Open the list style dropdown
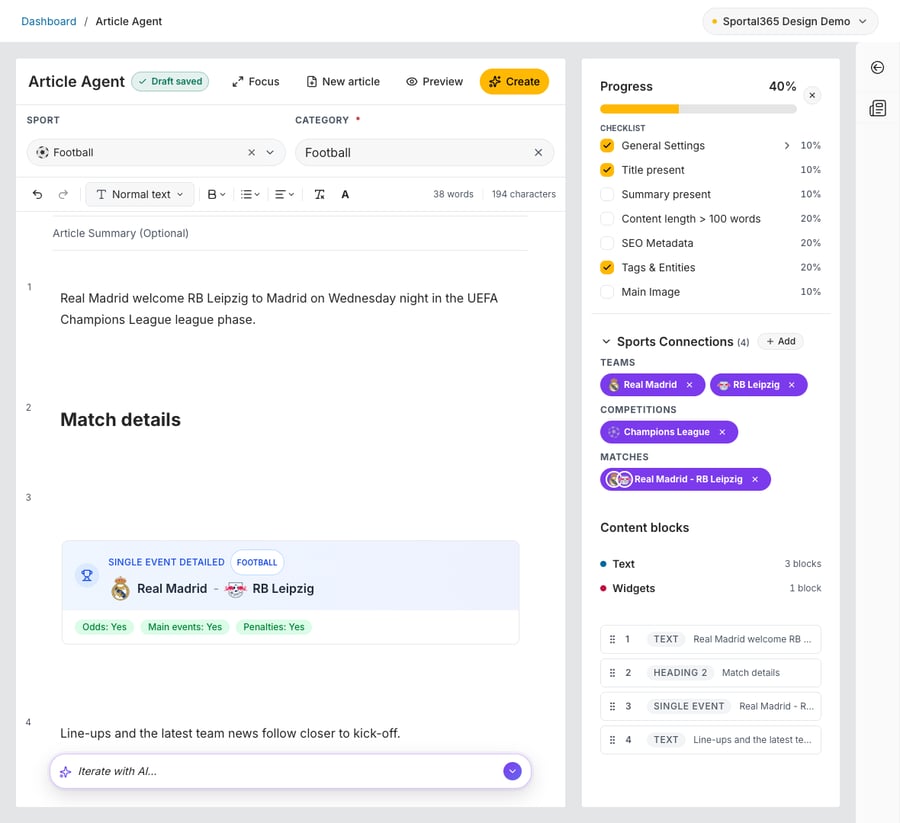Screen dimensions: 900x823 tap(250, 195)
